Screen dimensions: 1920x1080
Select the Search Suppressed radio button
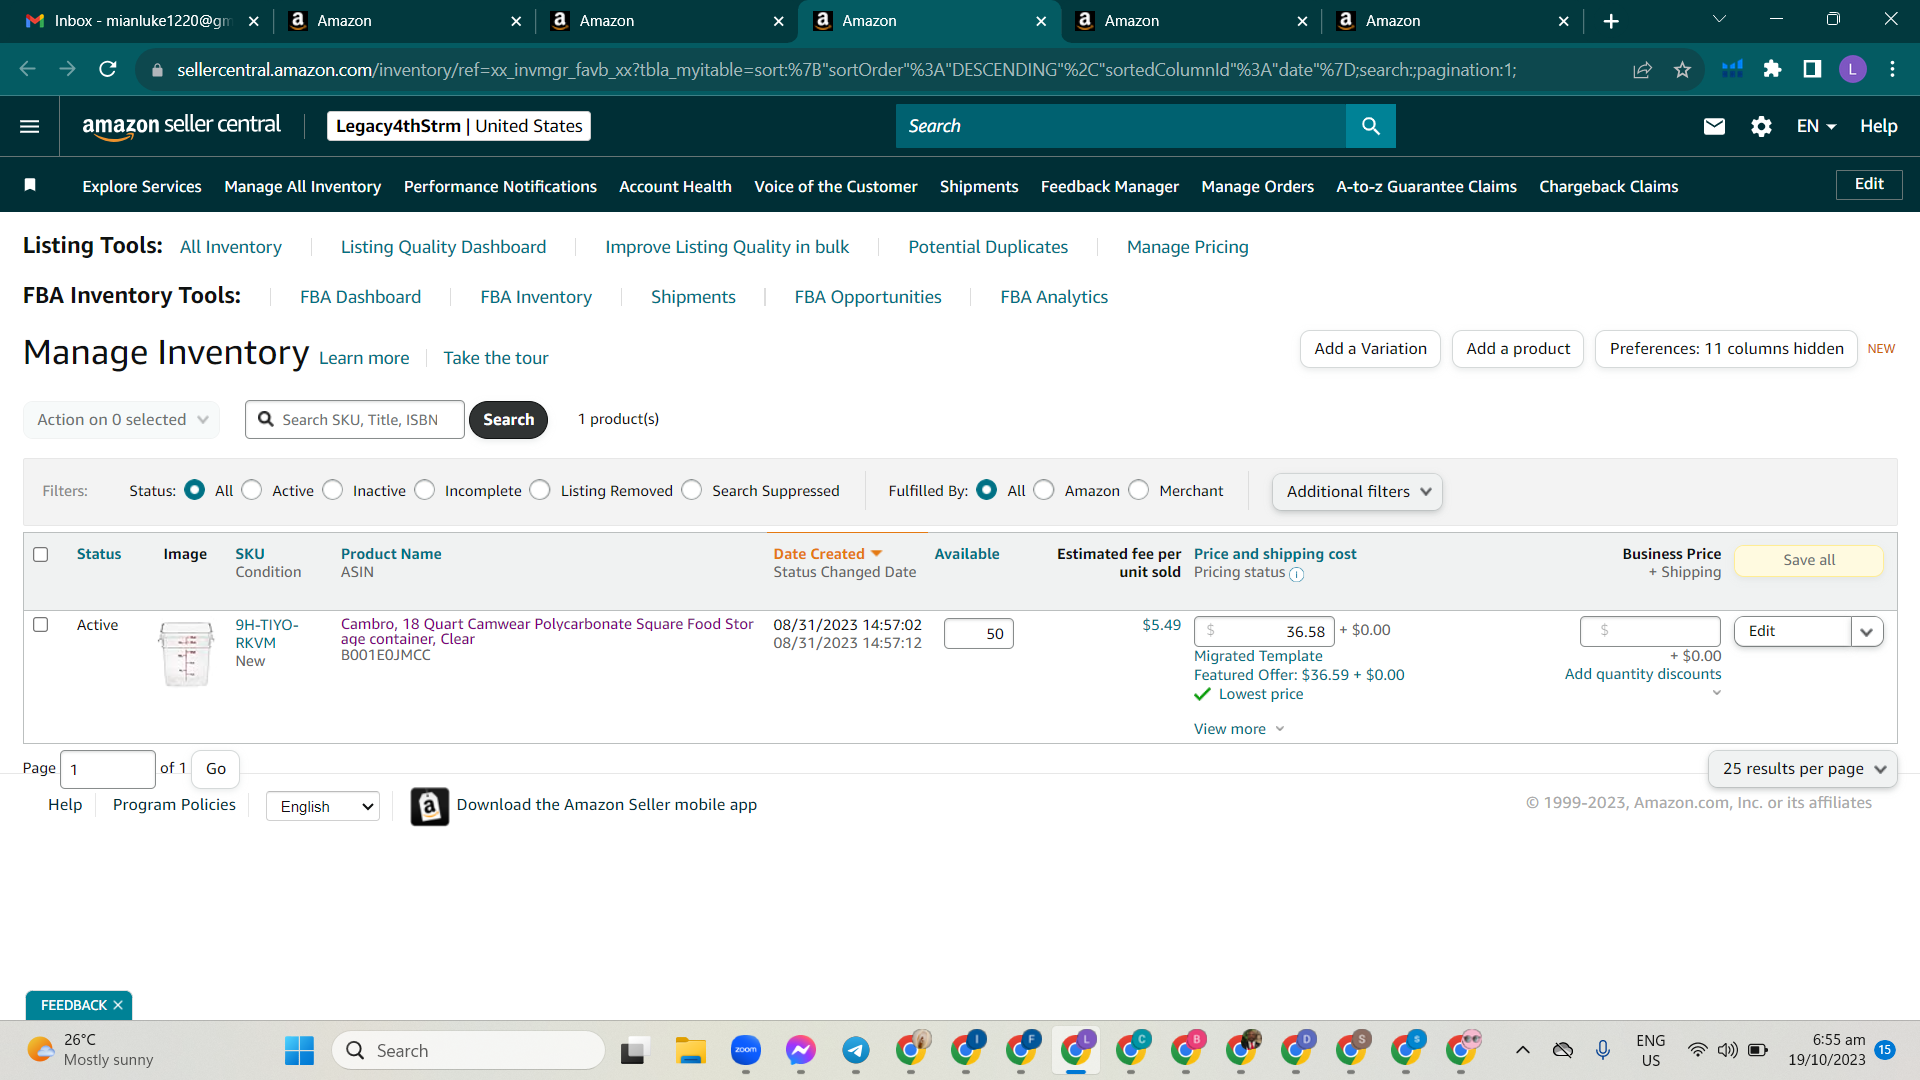(x=692, y=490)
